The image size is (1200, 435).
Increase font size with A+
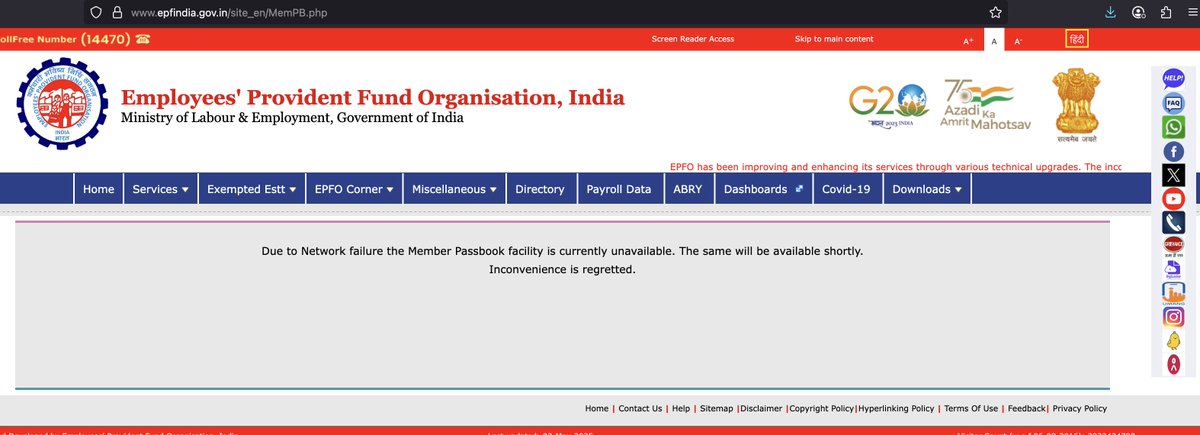coord(968,41)
